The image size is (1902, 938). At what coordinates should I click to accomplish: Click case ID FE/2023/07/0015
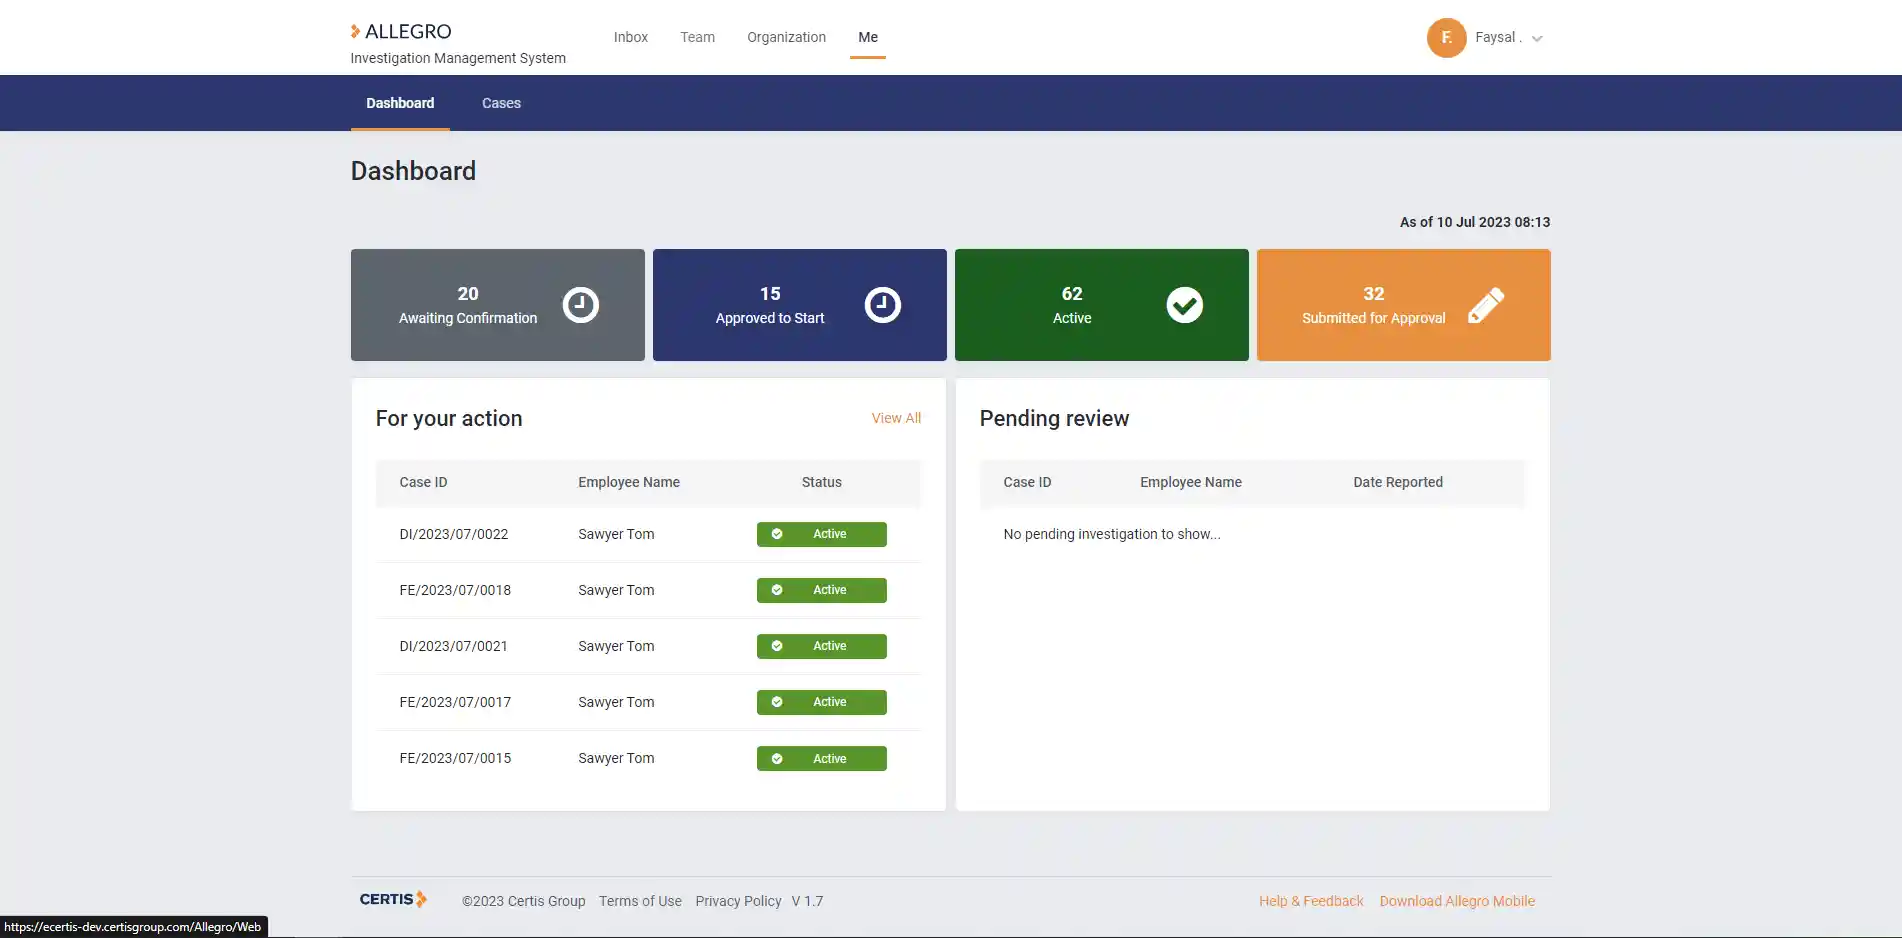pos(455,758)
